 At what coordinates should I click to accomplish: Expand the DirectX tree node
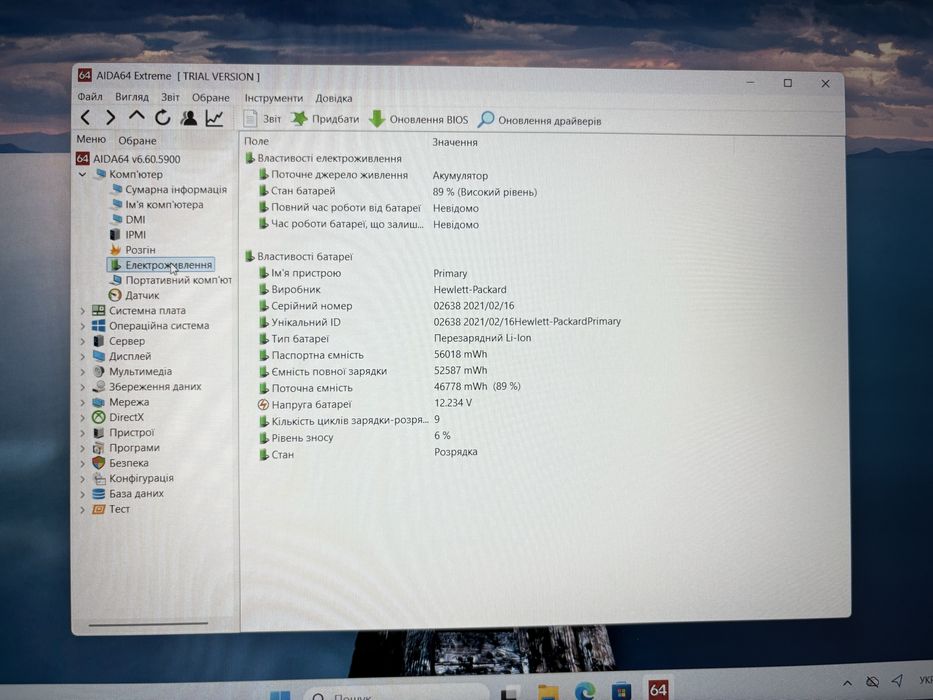coord(83,417)
